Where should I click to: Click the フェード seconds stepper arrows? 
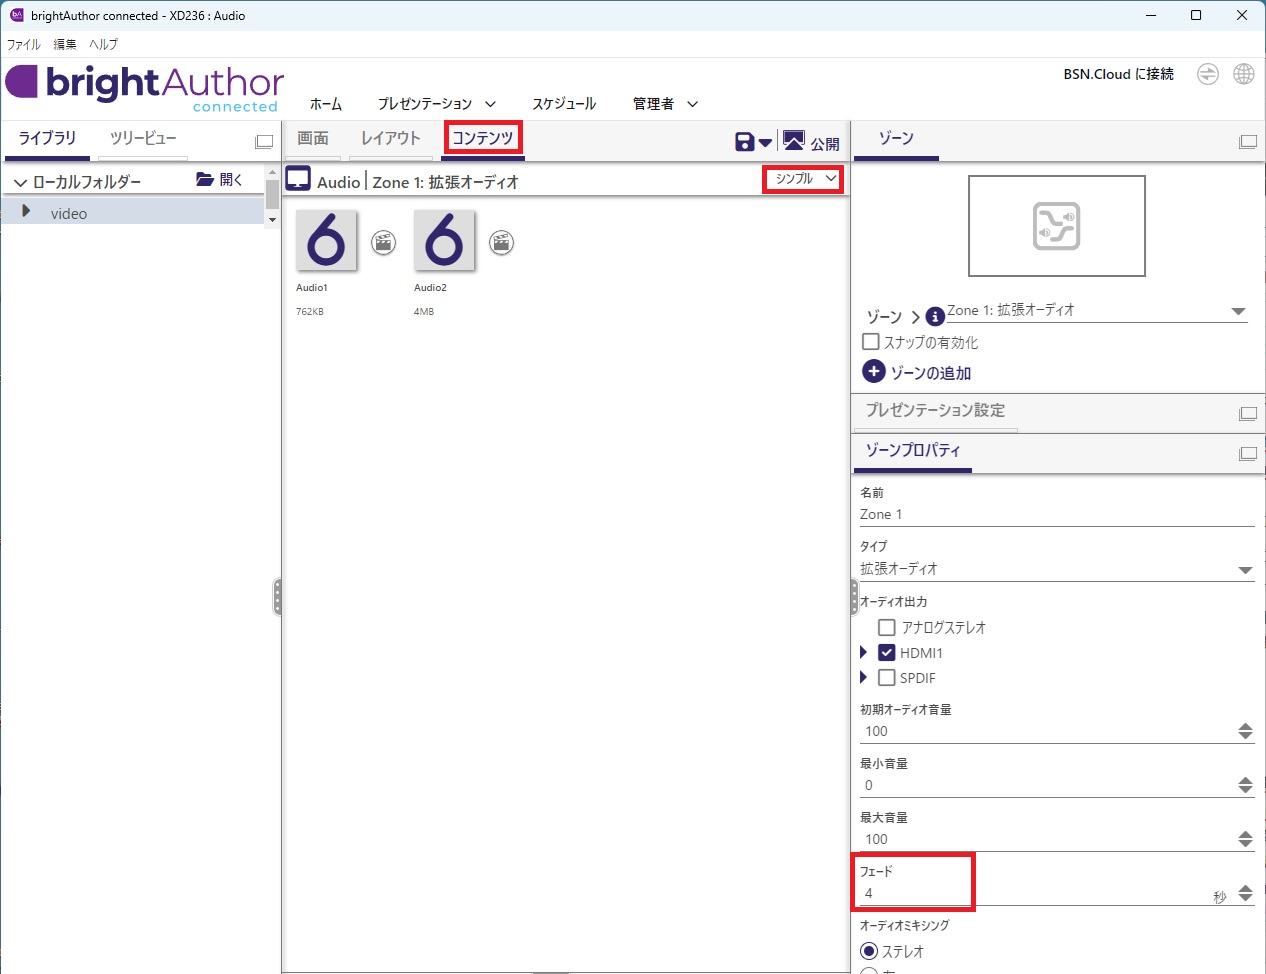coord(1245,893)
